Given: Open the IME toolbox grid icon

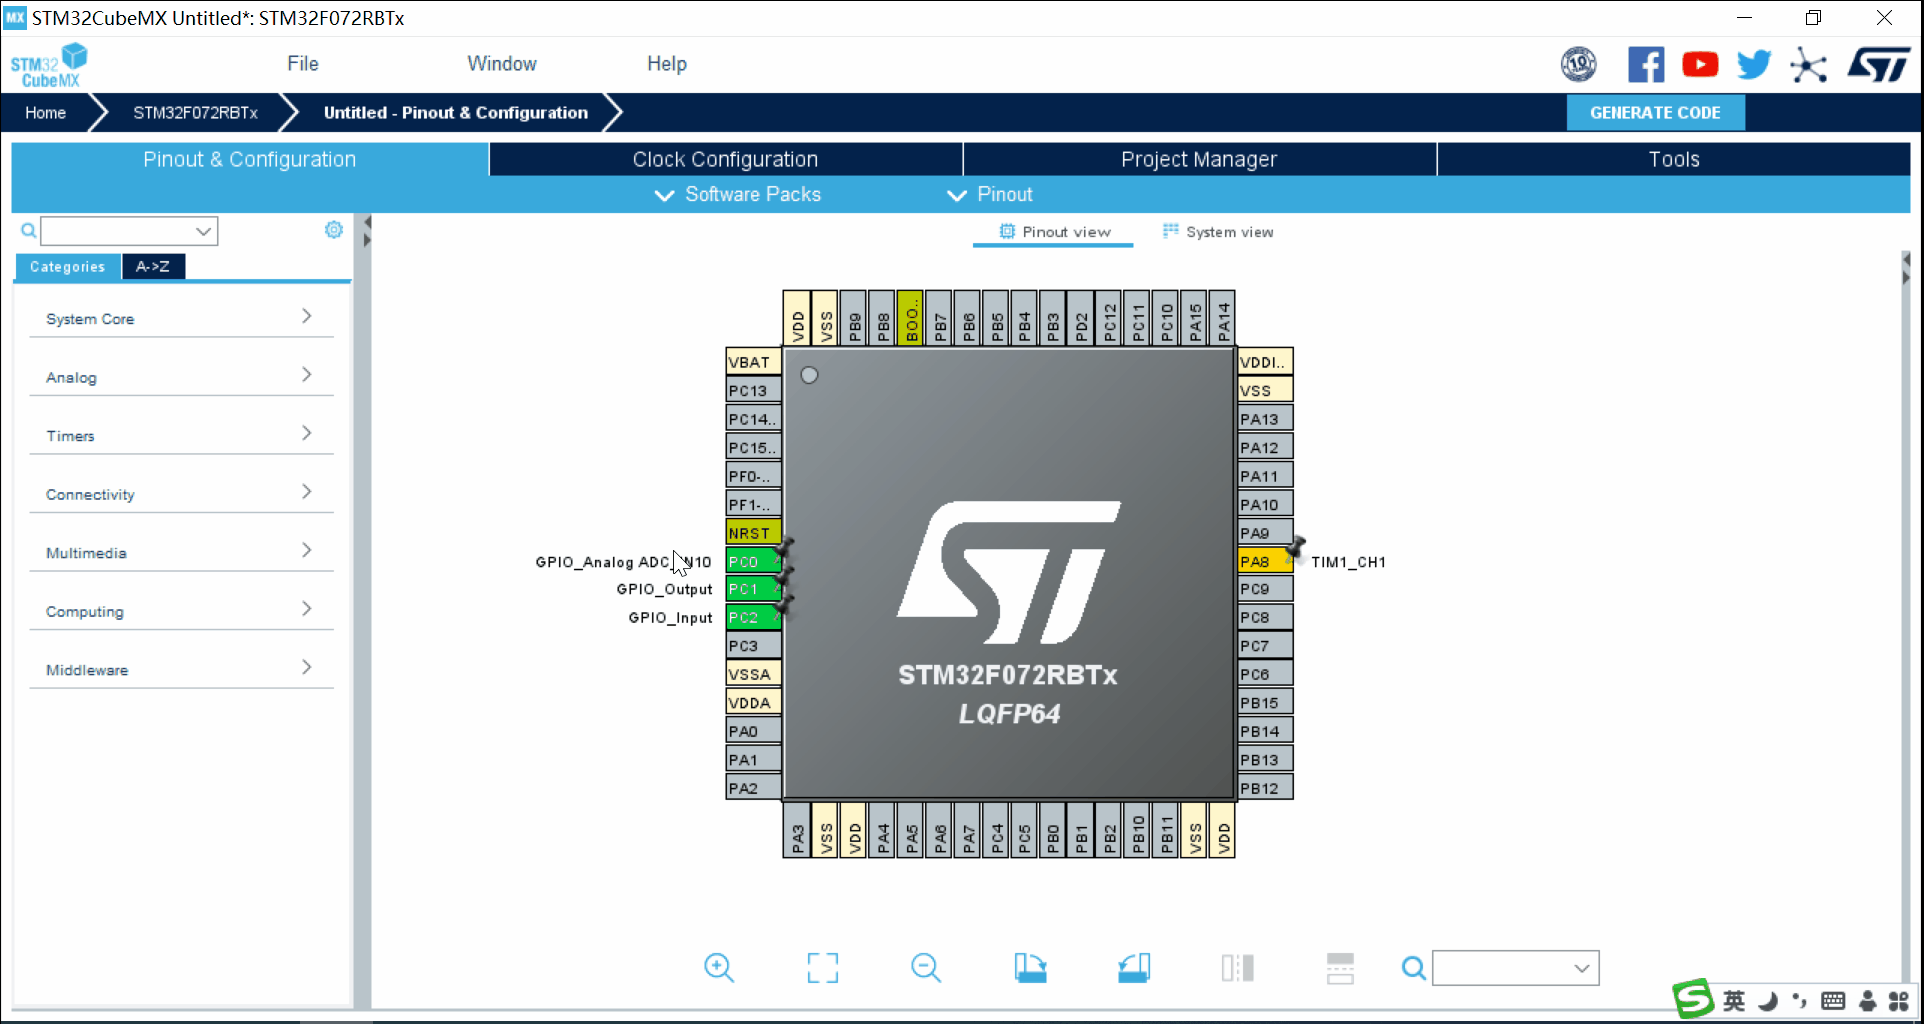Looking at the screenshot, I should pos(1899,1001).
